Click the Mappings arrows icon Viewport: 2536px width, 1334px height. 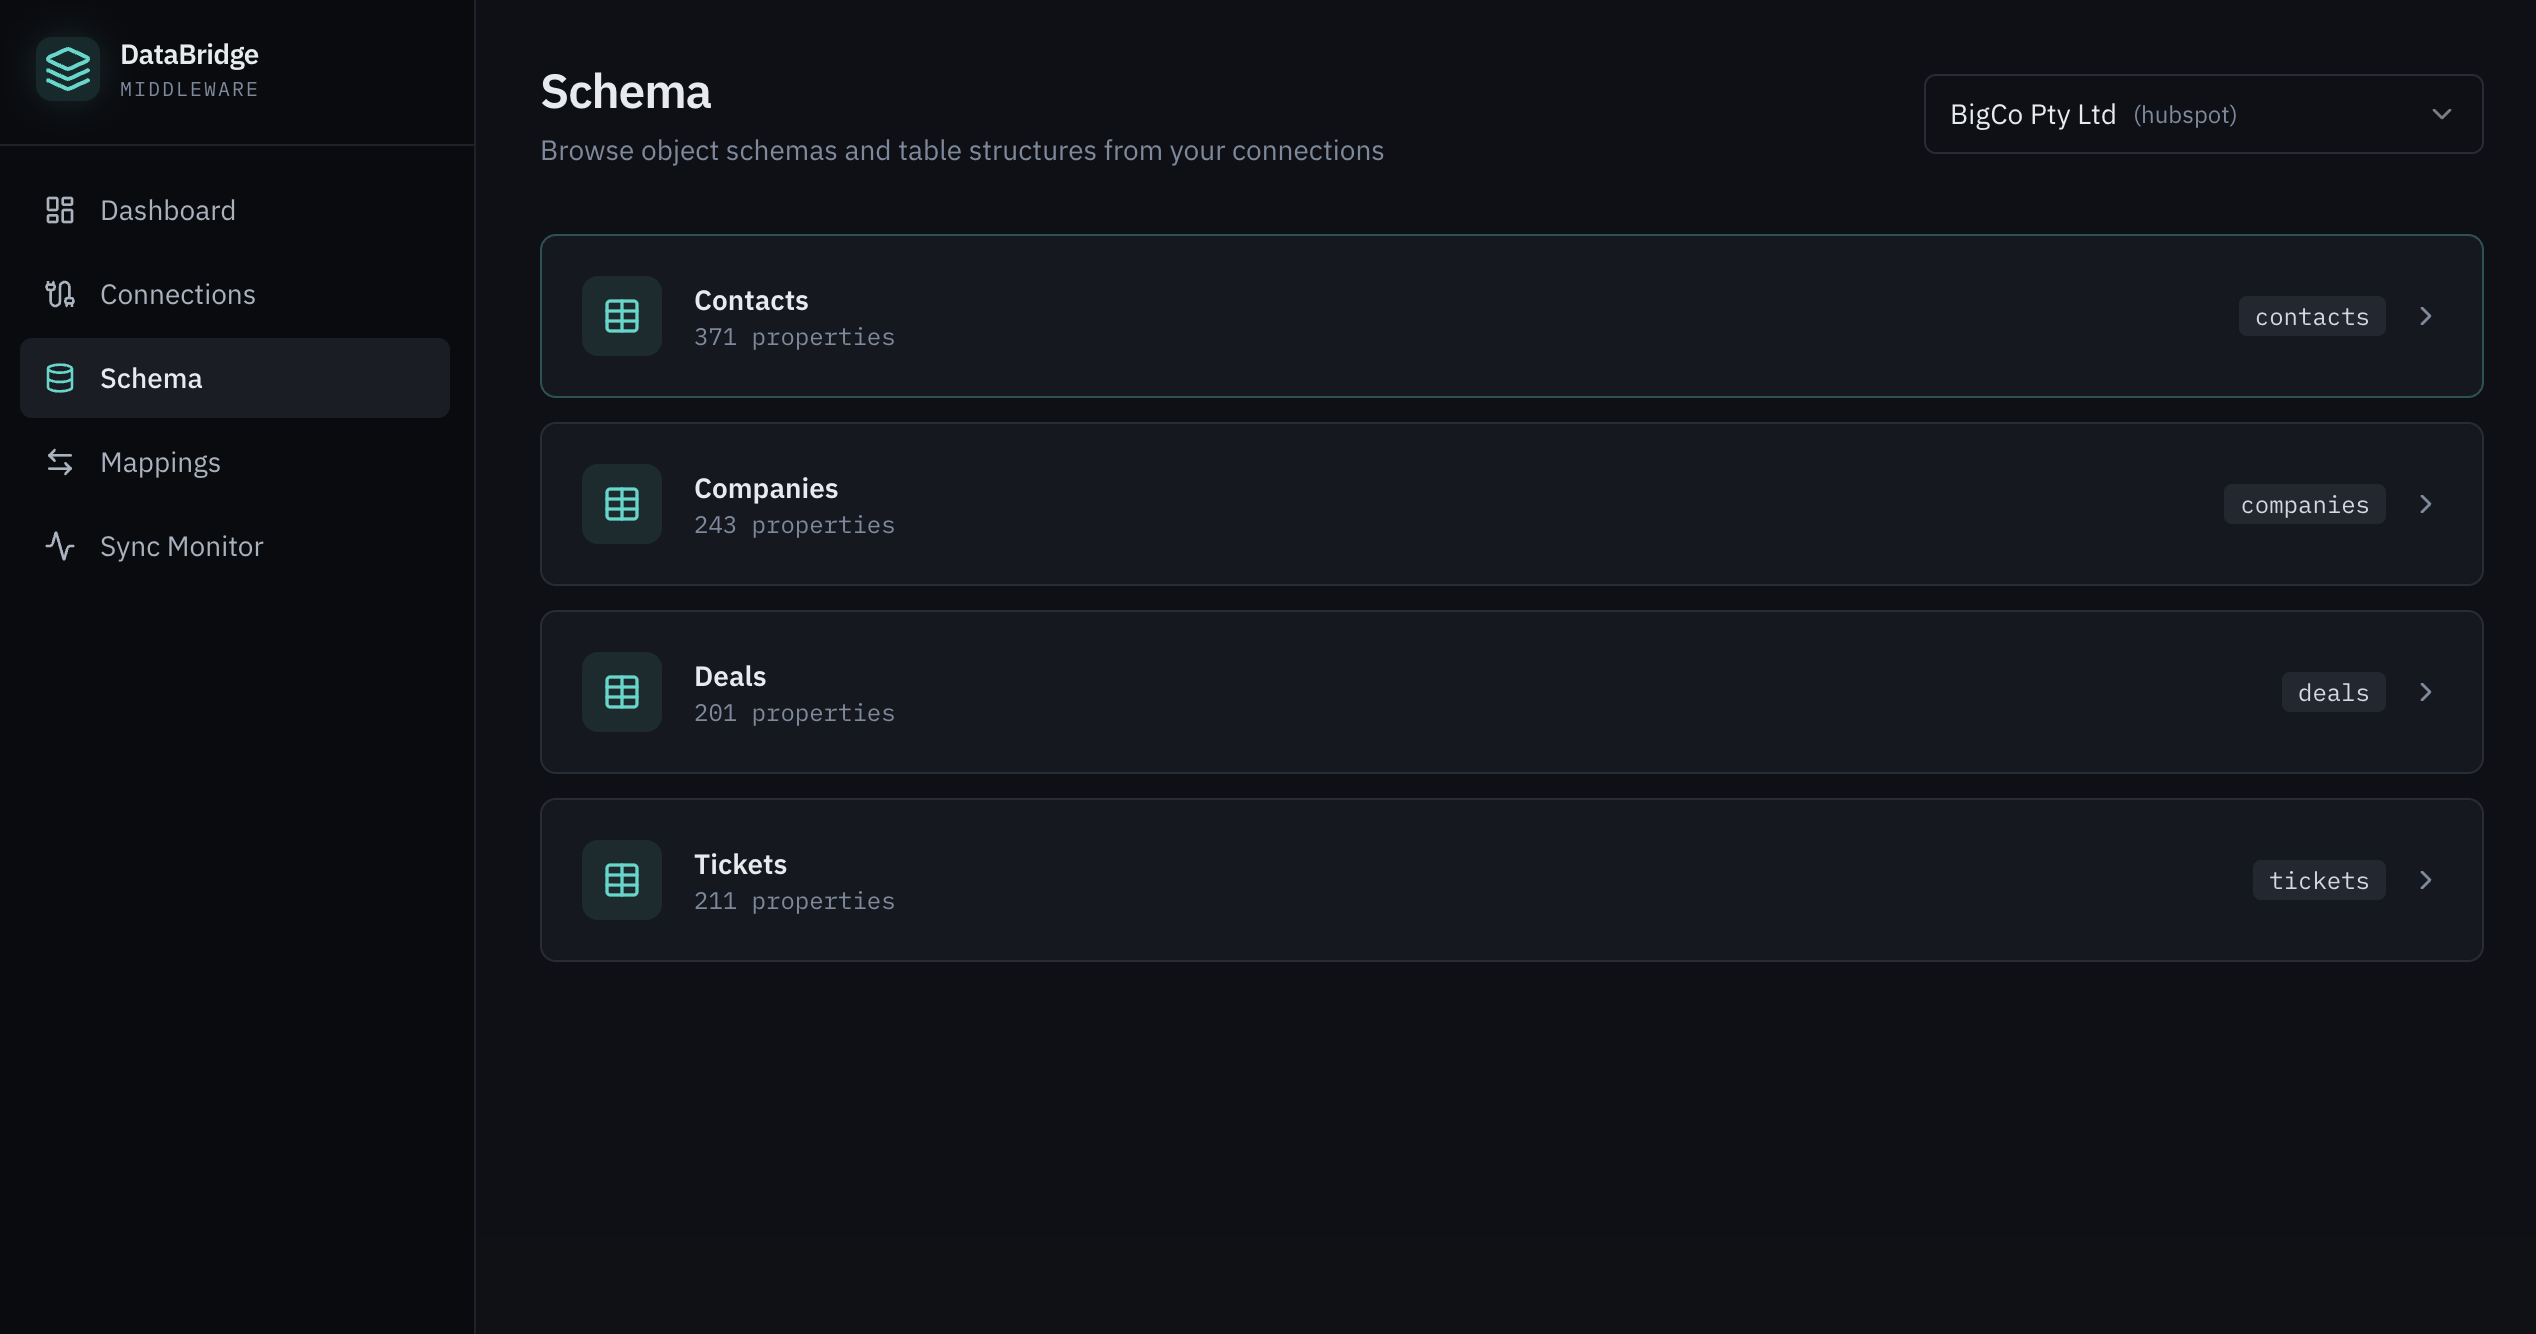point(59,462)
